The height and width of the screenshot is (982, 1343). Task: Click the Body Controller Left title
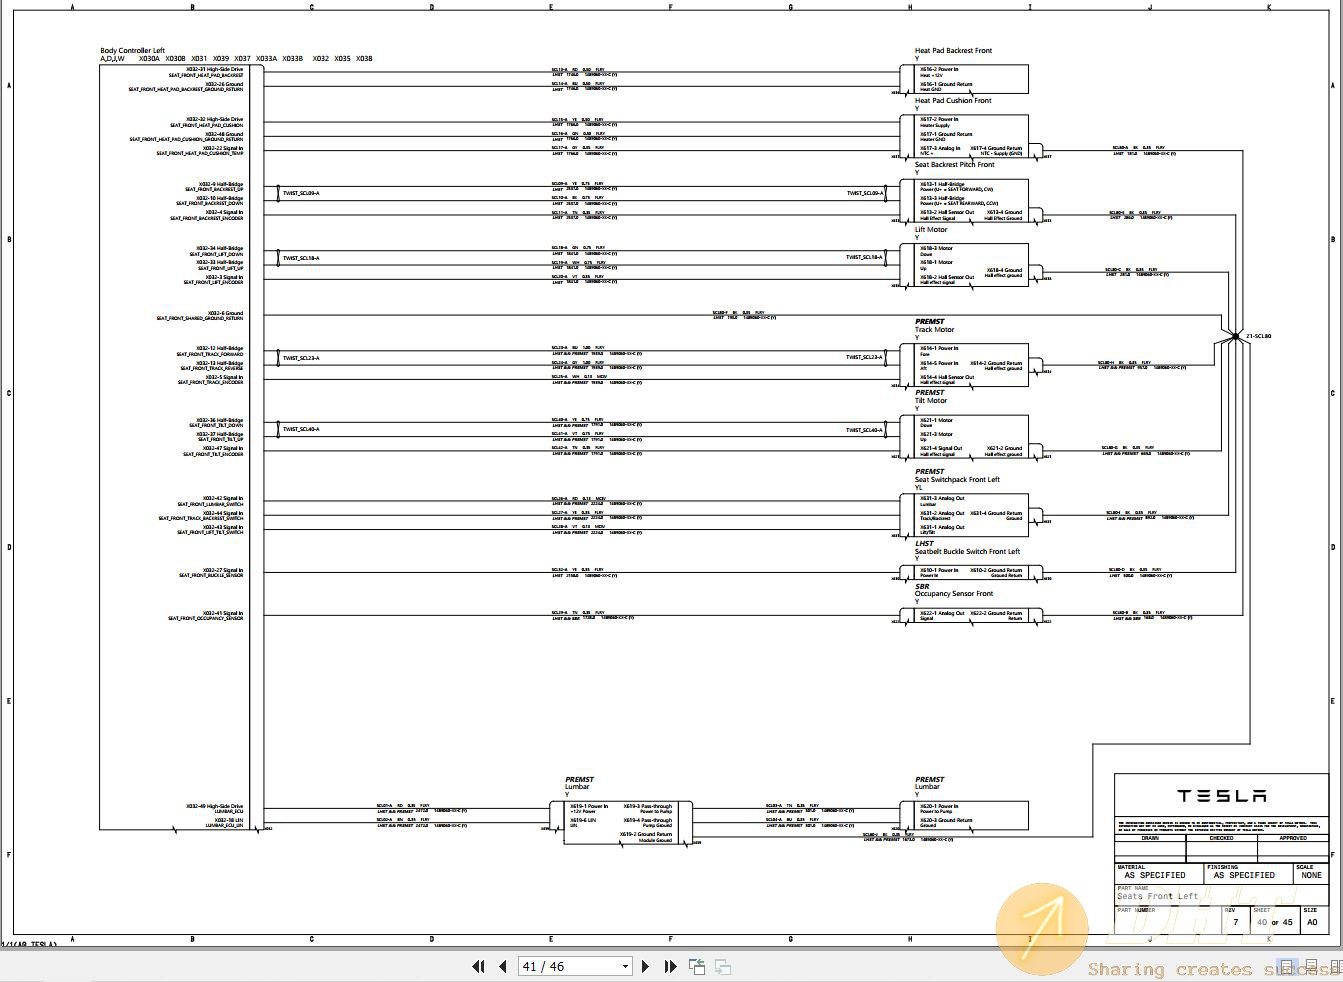(x=132, y=50)
